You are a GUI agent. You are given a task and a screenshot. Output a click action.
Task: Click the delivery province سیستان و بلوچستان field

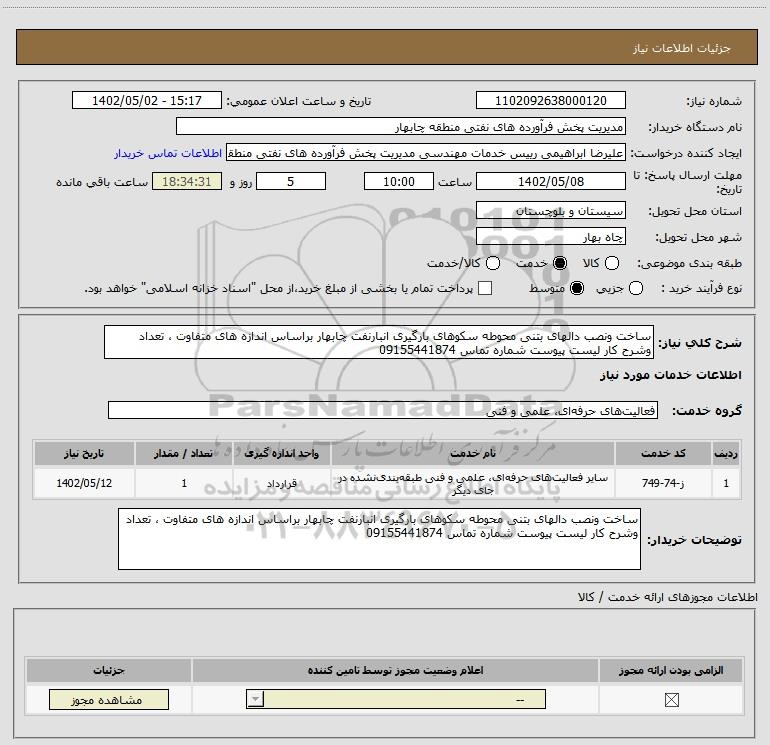pyautogui.click(x=550, y=211)
